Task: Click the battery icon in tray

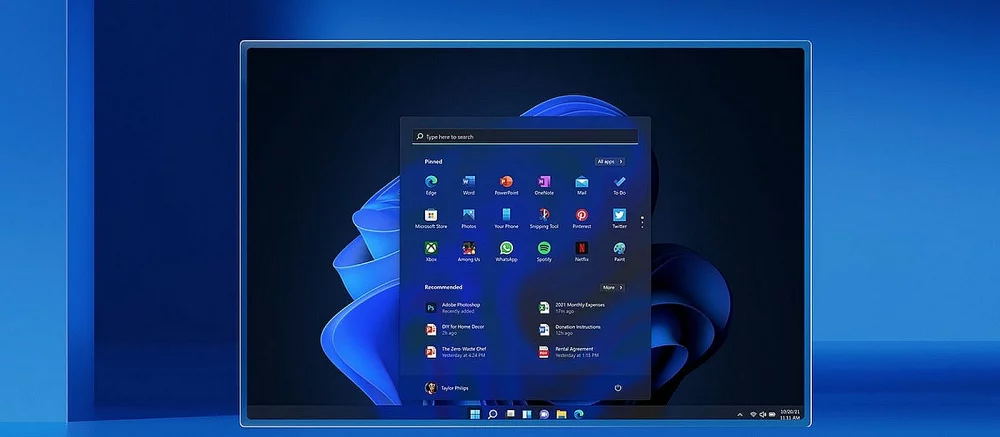Action: click(x=772, y=415)
